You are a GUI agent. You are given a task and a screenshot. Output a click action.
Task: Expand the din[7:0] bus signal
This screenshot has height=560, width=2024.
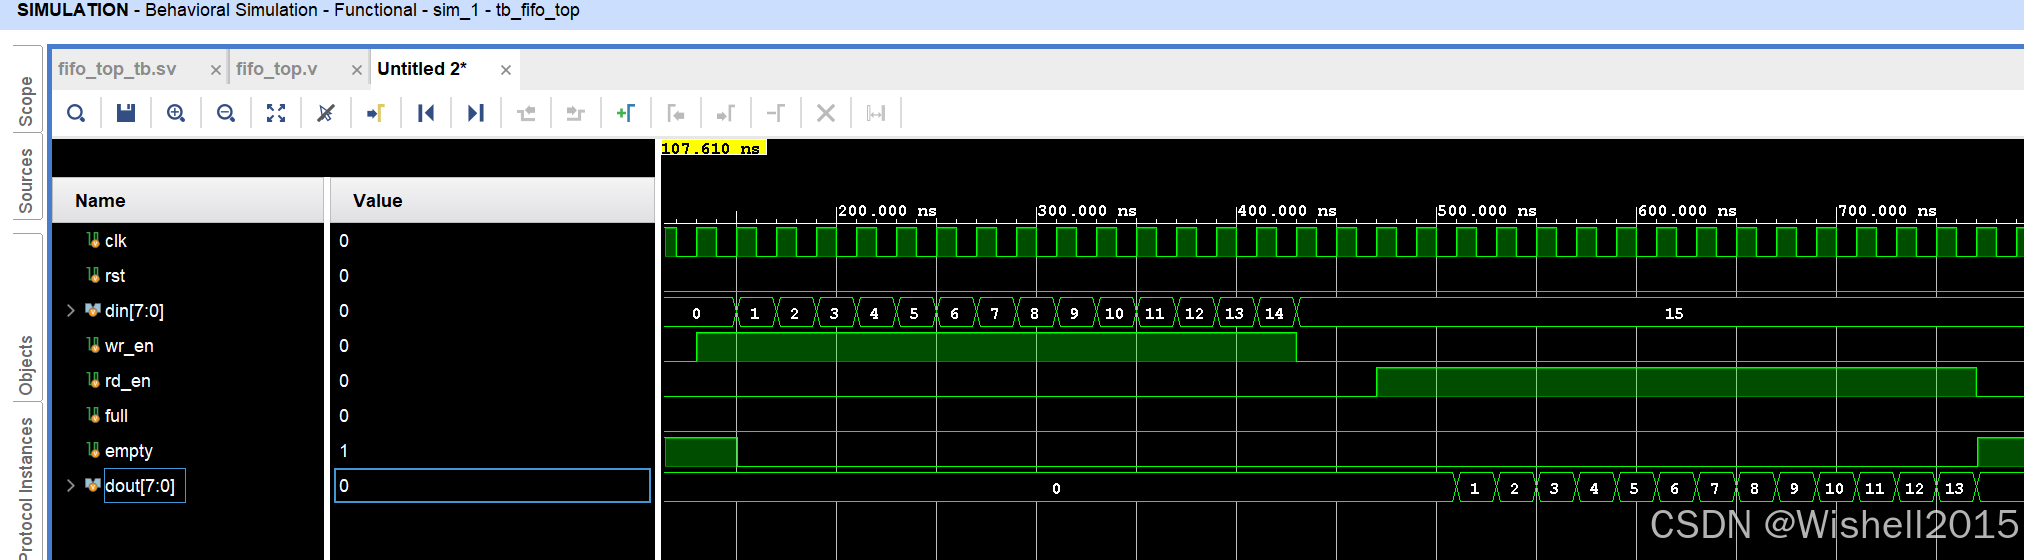click(71, 311)
